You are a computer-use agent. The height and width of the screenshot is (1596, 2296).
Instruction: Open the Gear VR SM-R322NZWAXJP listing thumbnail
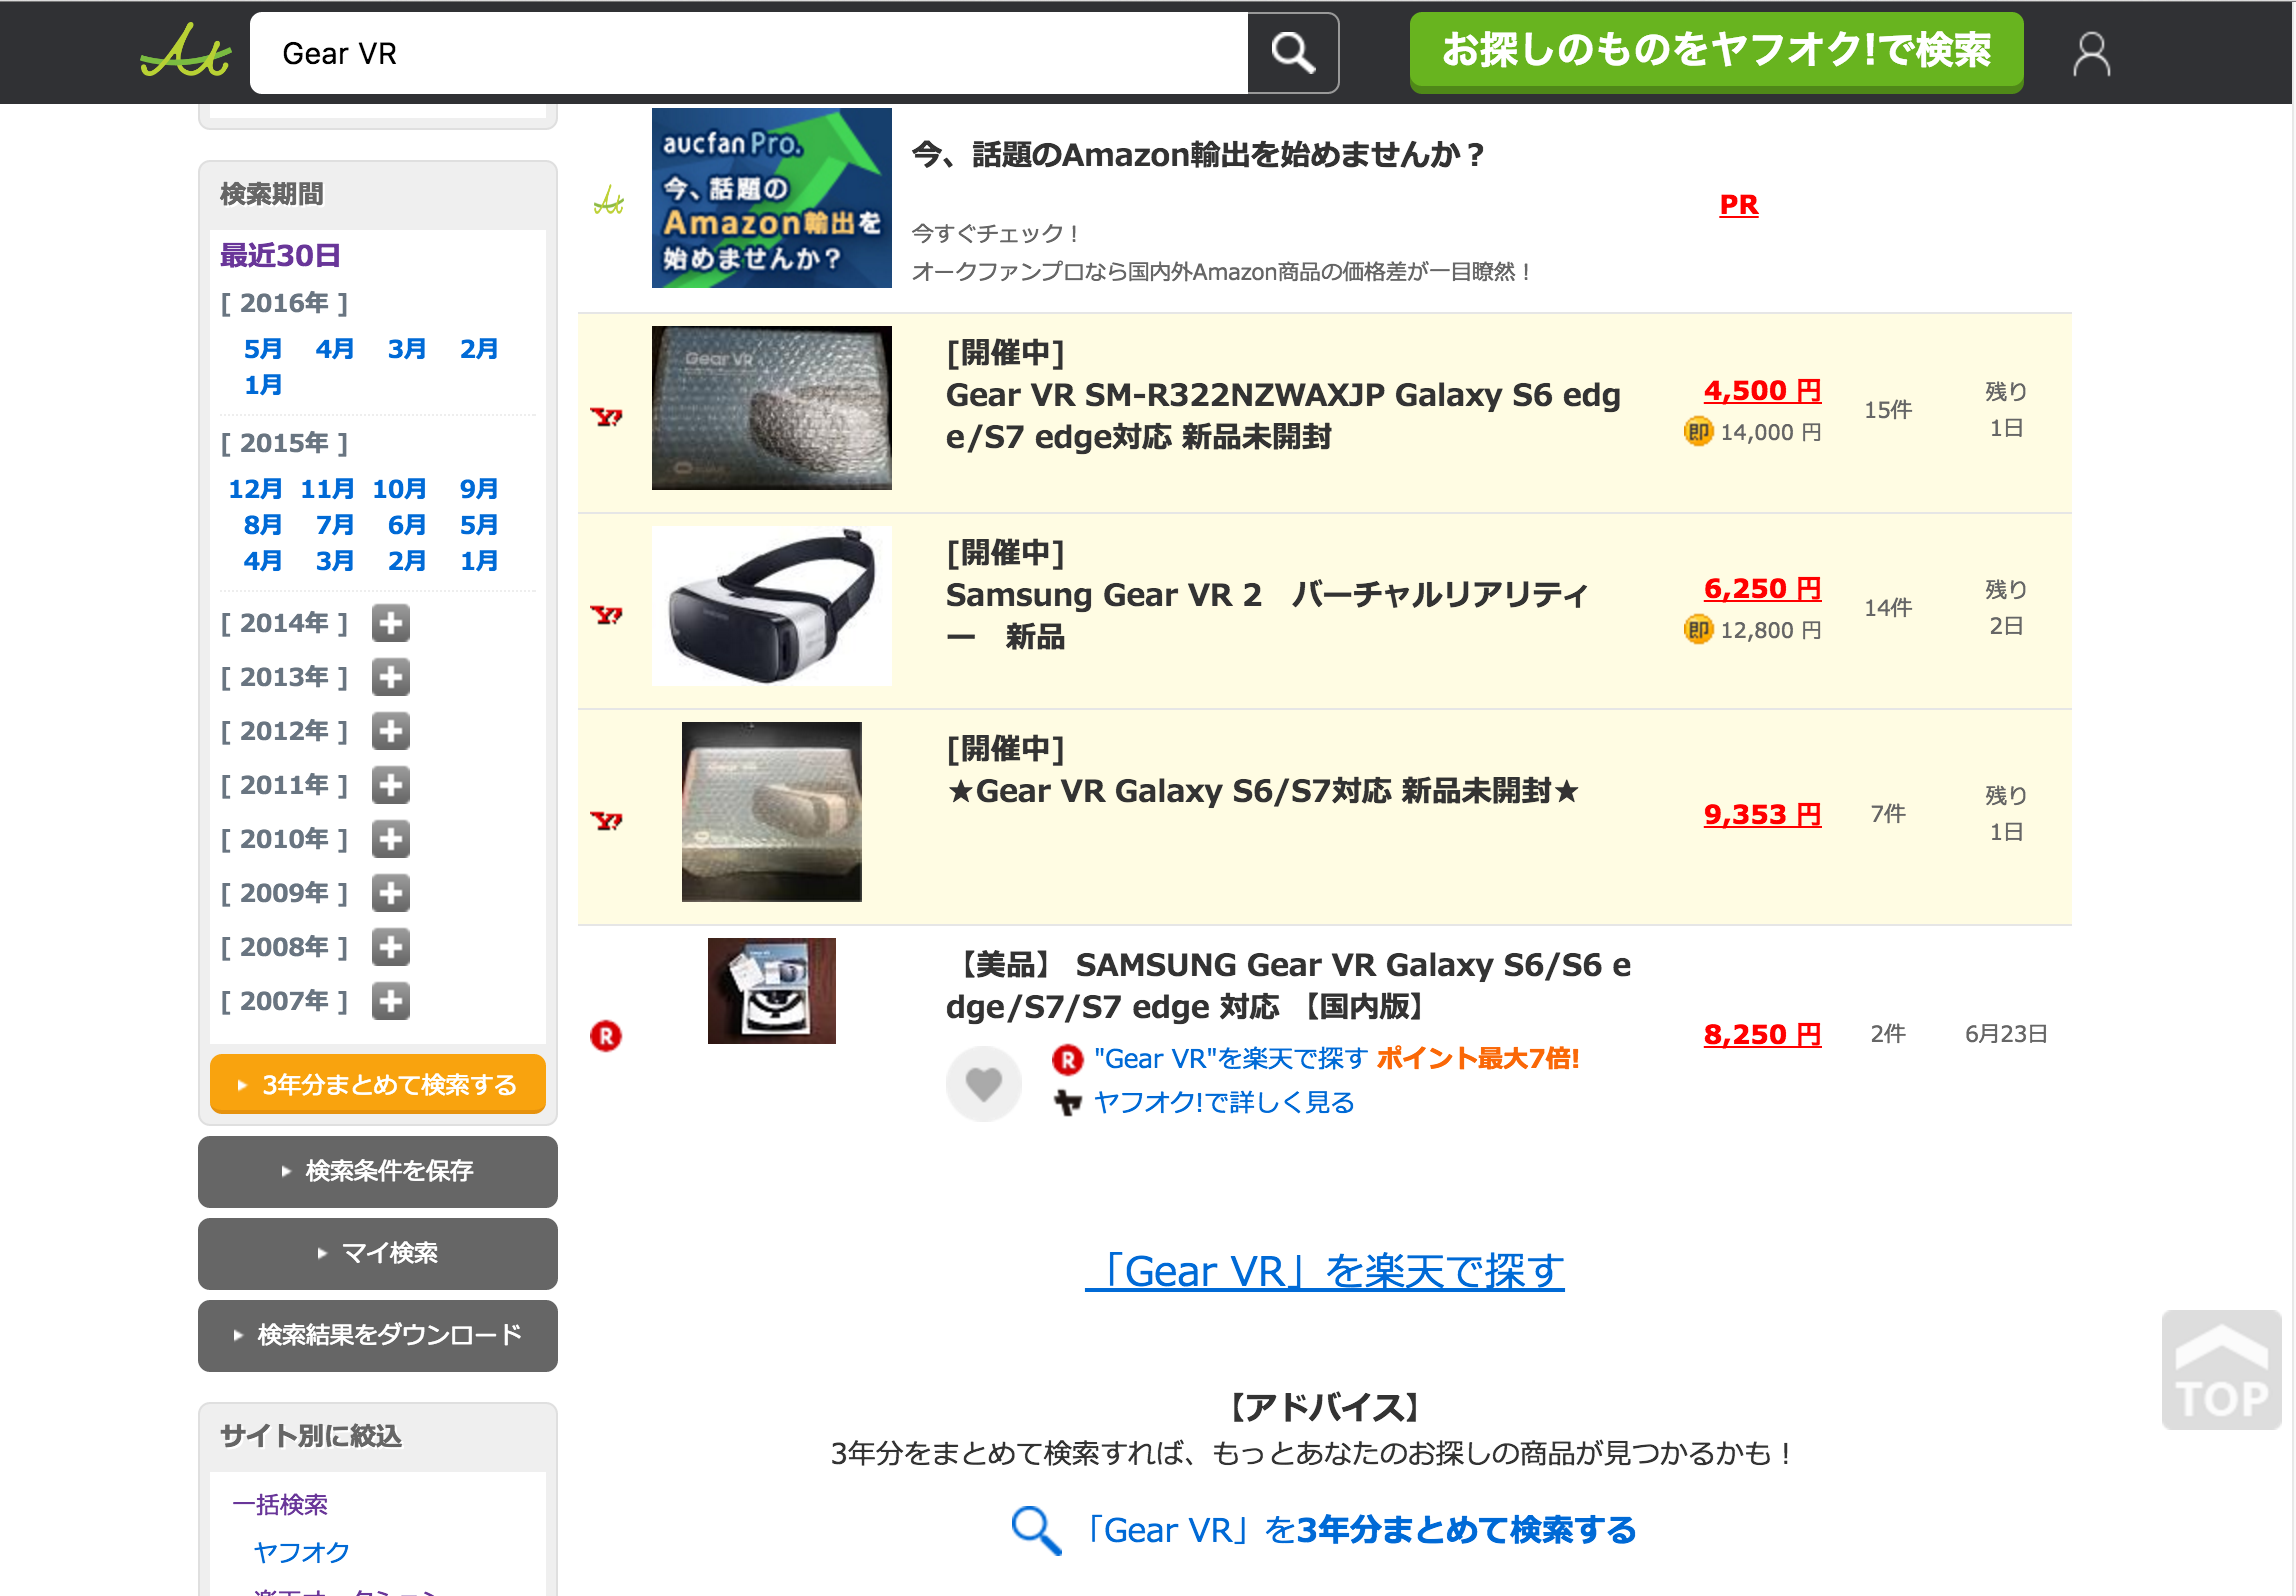[771, 408]
